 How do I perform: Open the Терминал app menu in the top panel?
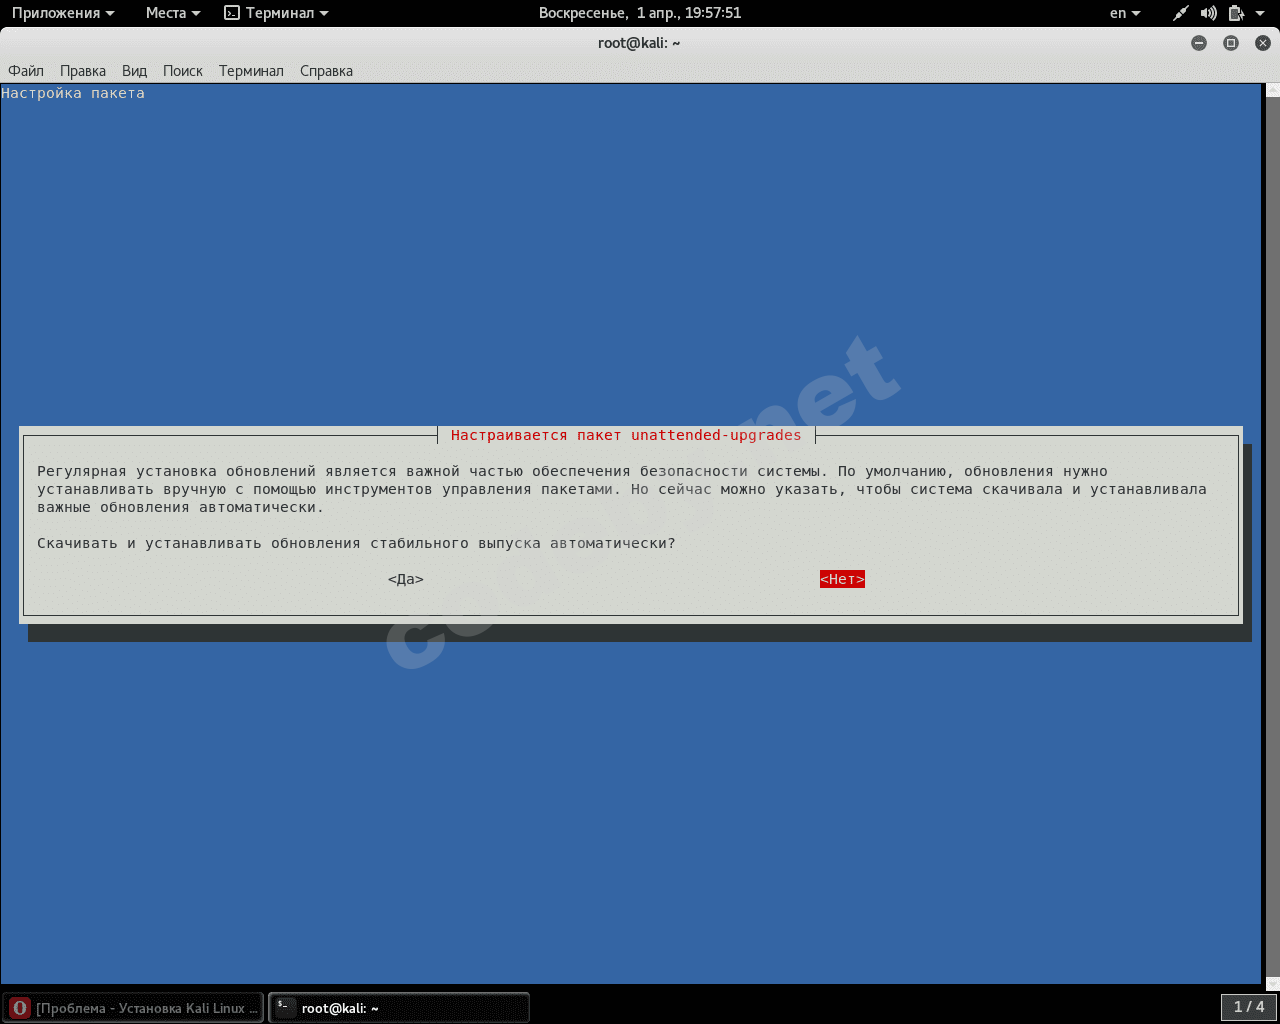[276, 13]
